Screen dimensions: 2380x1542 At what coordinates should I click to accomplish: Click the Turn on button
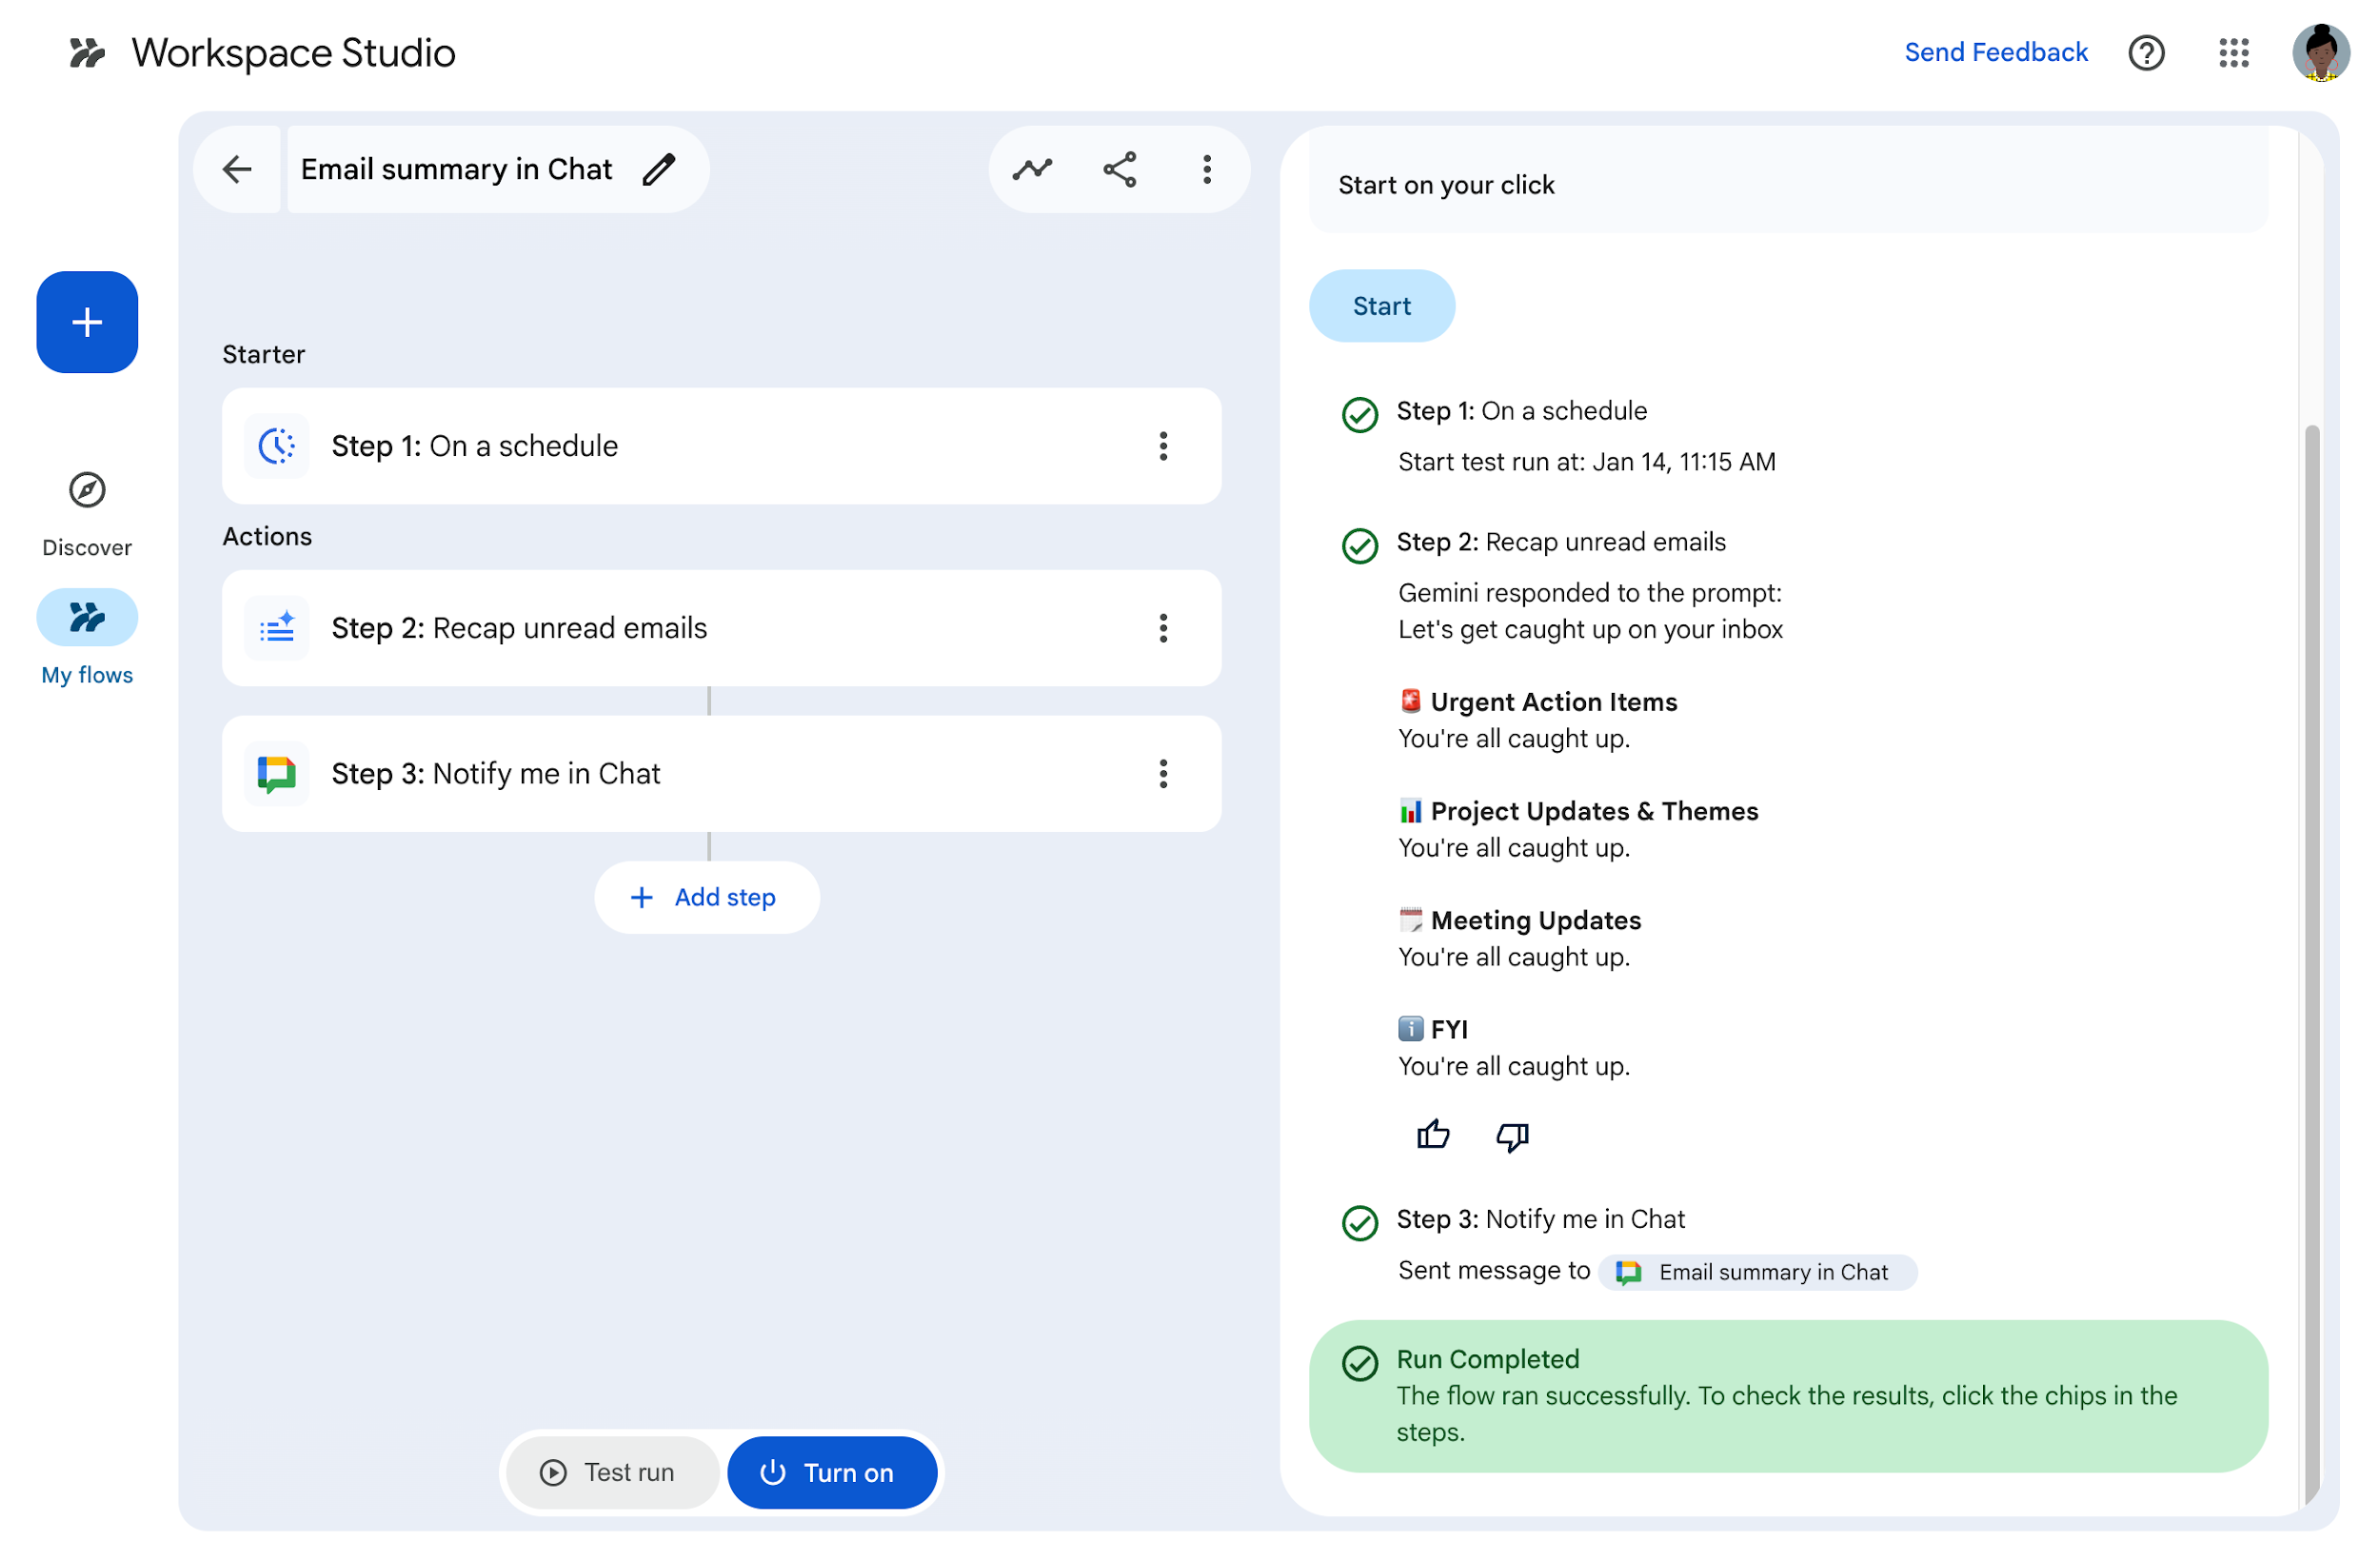click(x=831, y=1472)
